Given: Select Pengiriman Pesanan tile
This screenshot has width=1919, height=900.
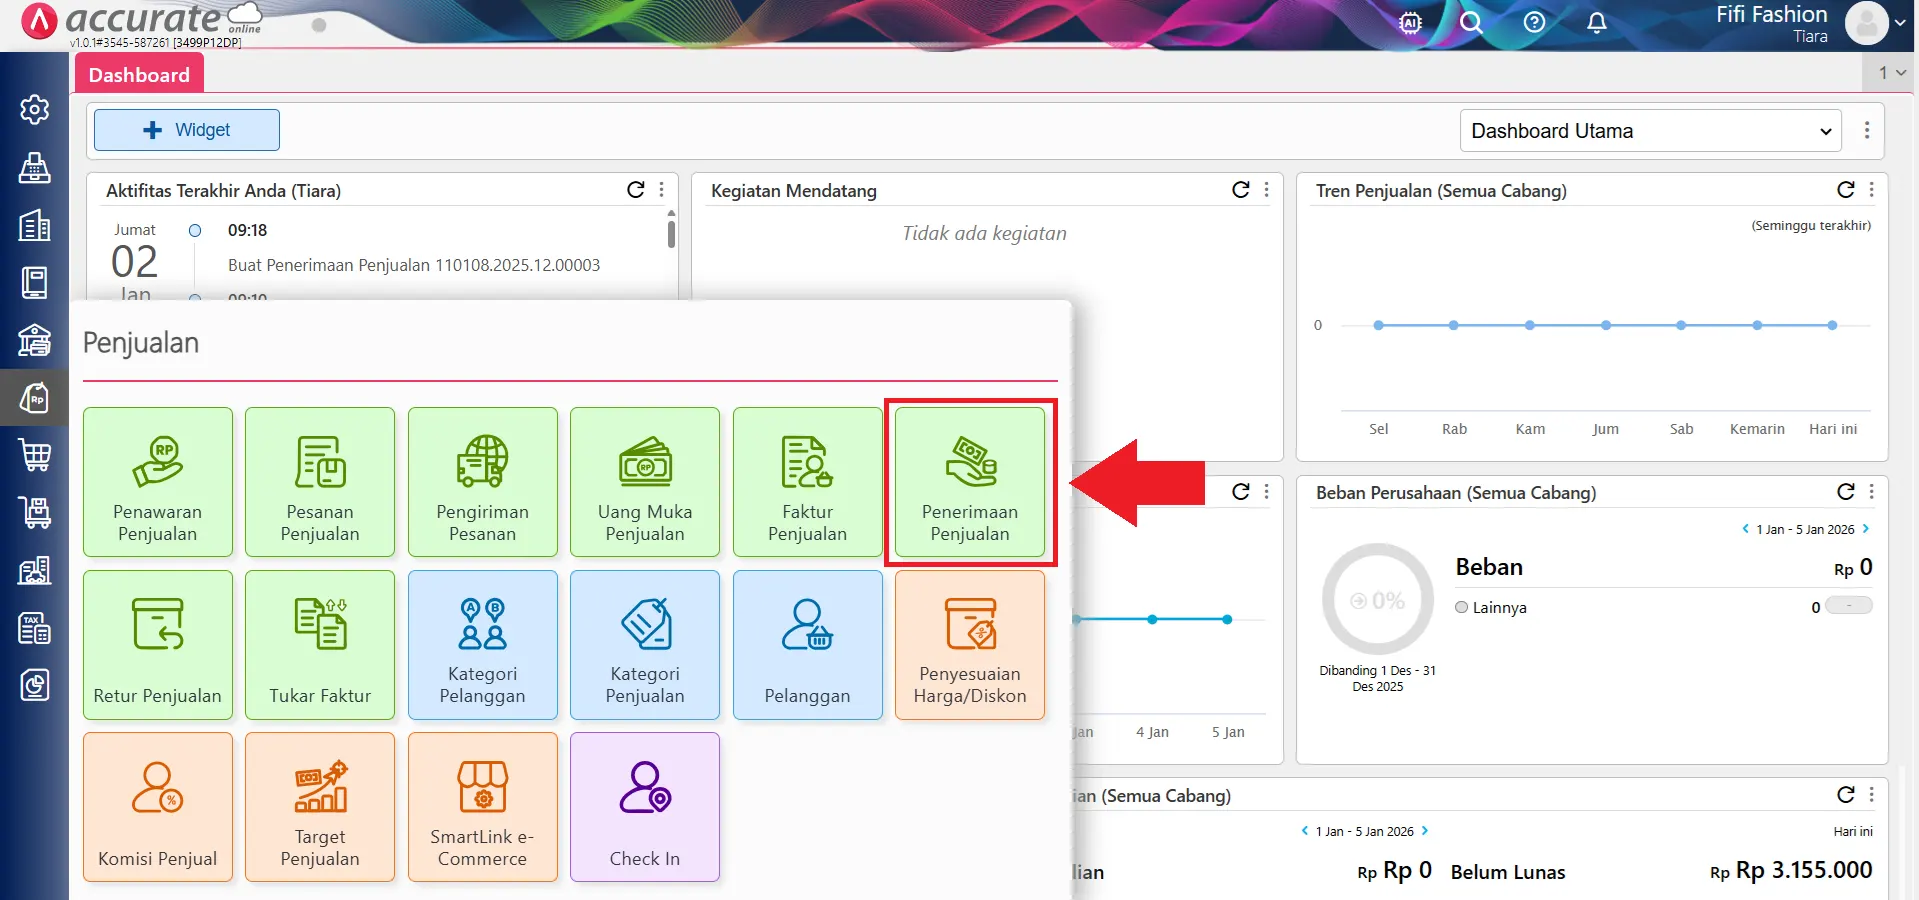Looking at the screenshot, I should click(x=482, y=482).
